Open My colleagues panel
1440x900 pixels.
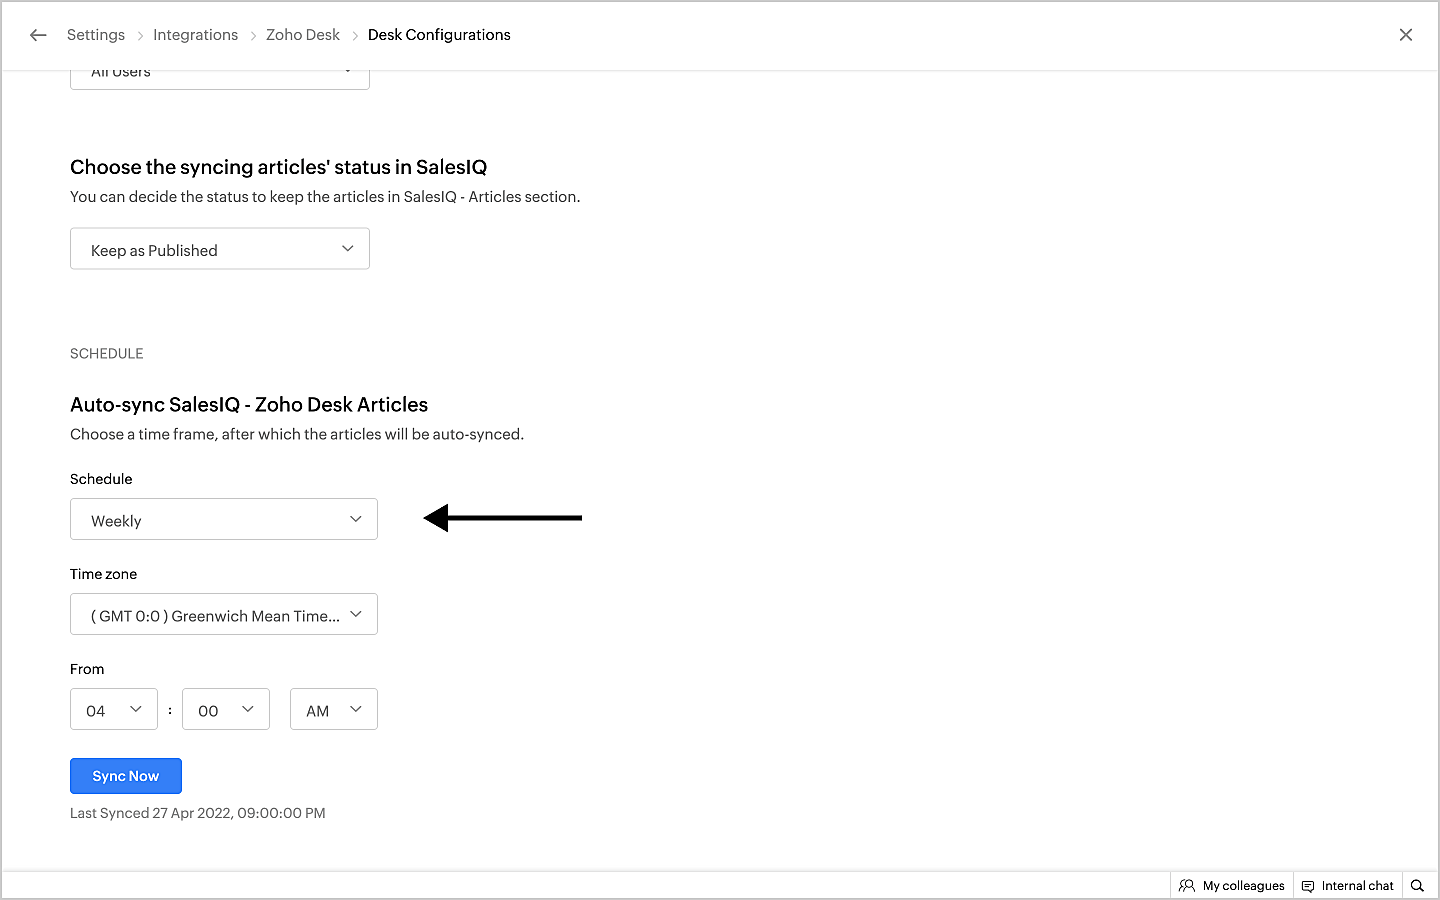[x=1232, y=886]
